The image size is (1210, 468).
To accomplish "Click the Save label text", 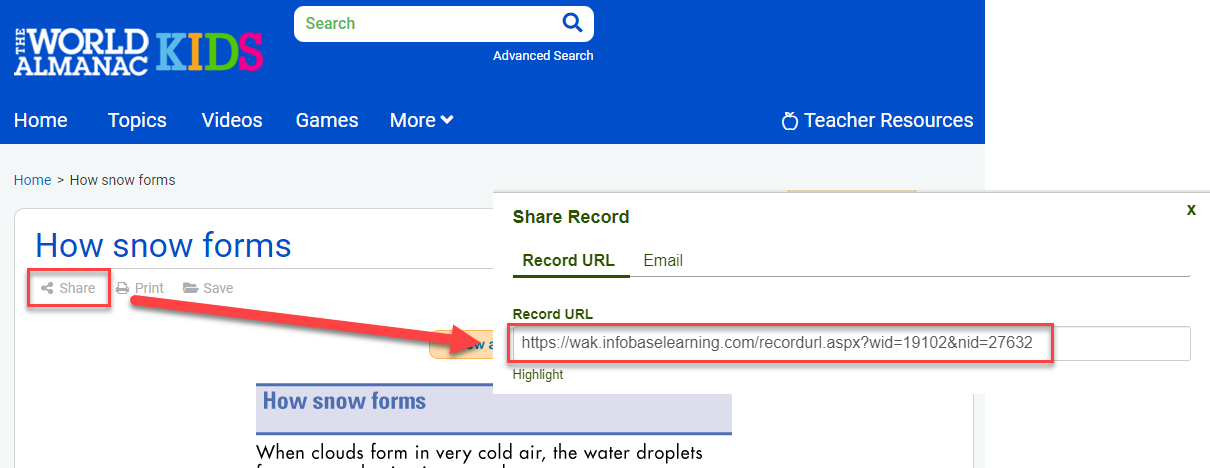I will (218, 288).
